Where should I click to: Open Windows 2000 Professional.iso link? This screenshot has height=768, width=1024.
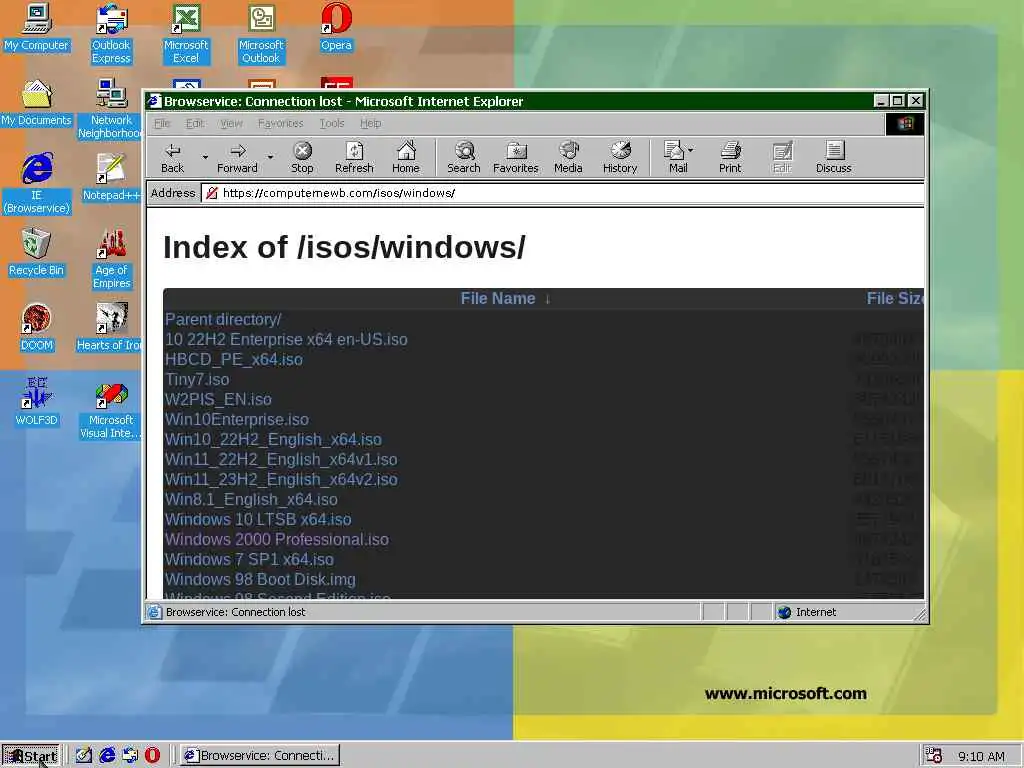pos(276,539)
